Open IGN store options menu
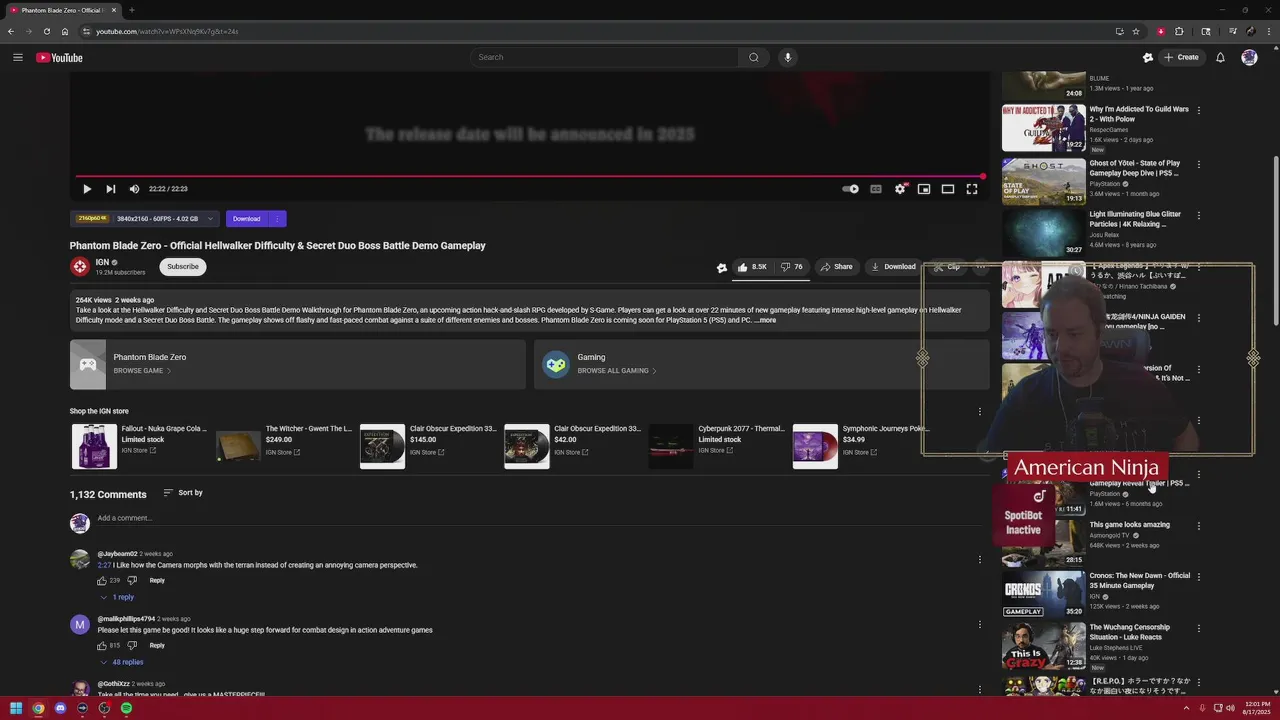 tap(980, 411)
